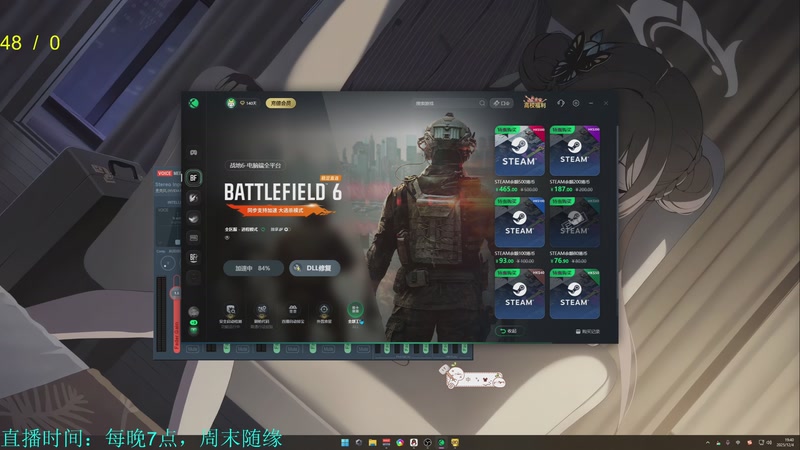Click the 口令 code button
This screenshot has width=800, height=450.
coord(502,103)
